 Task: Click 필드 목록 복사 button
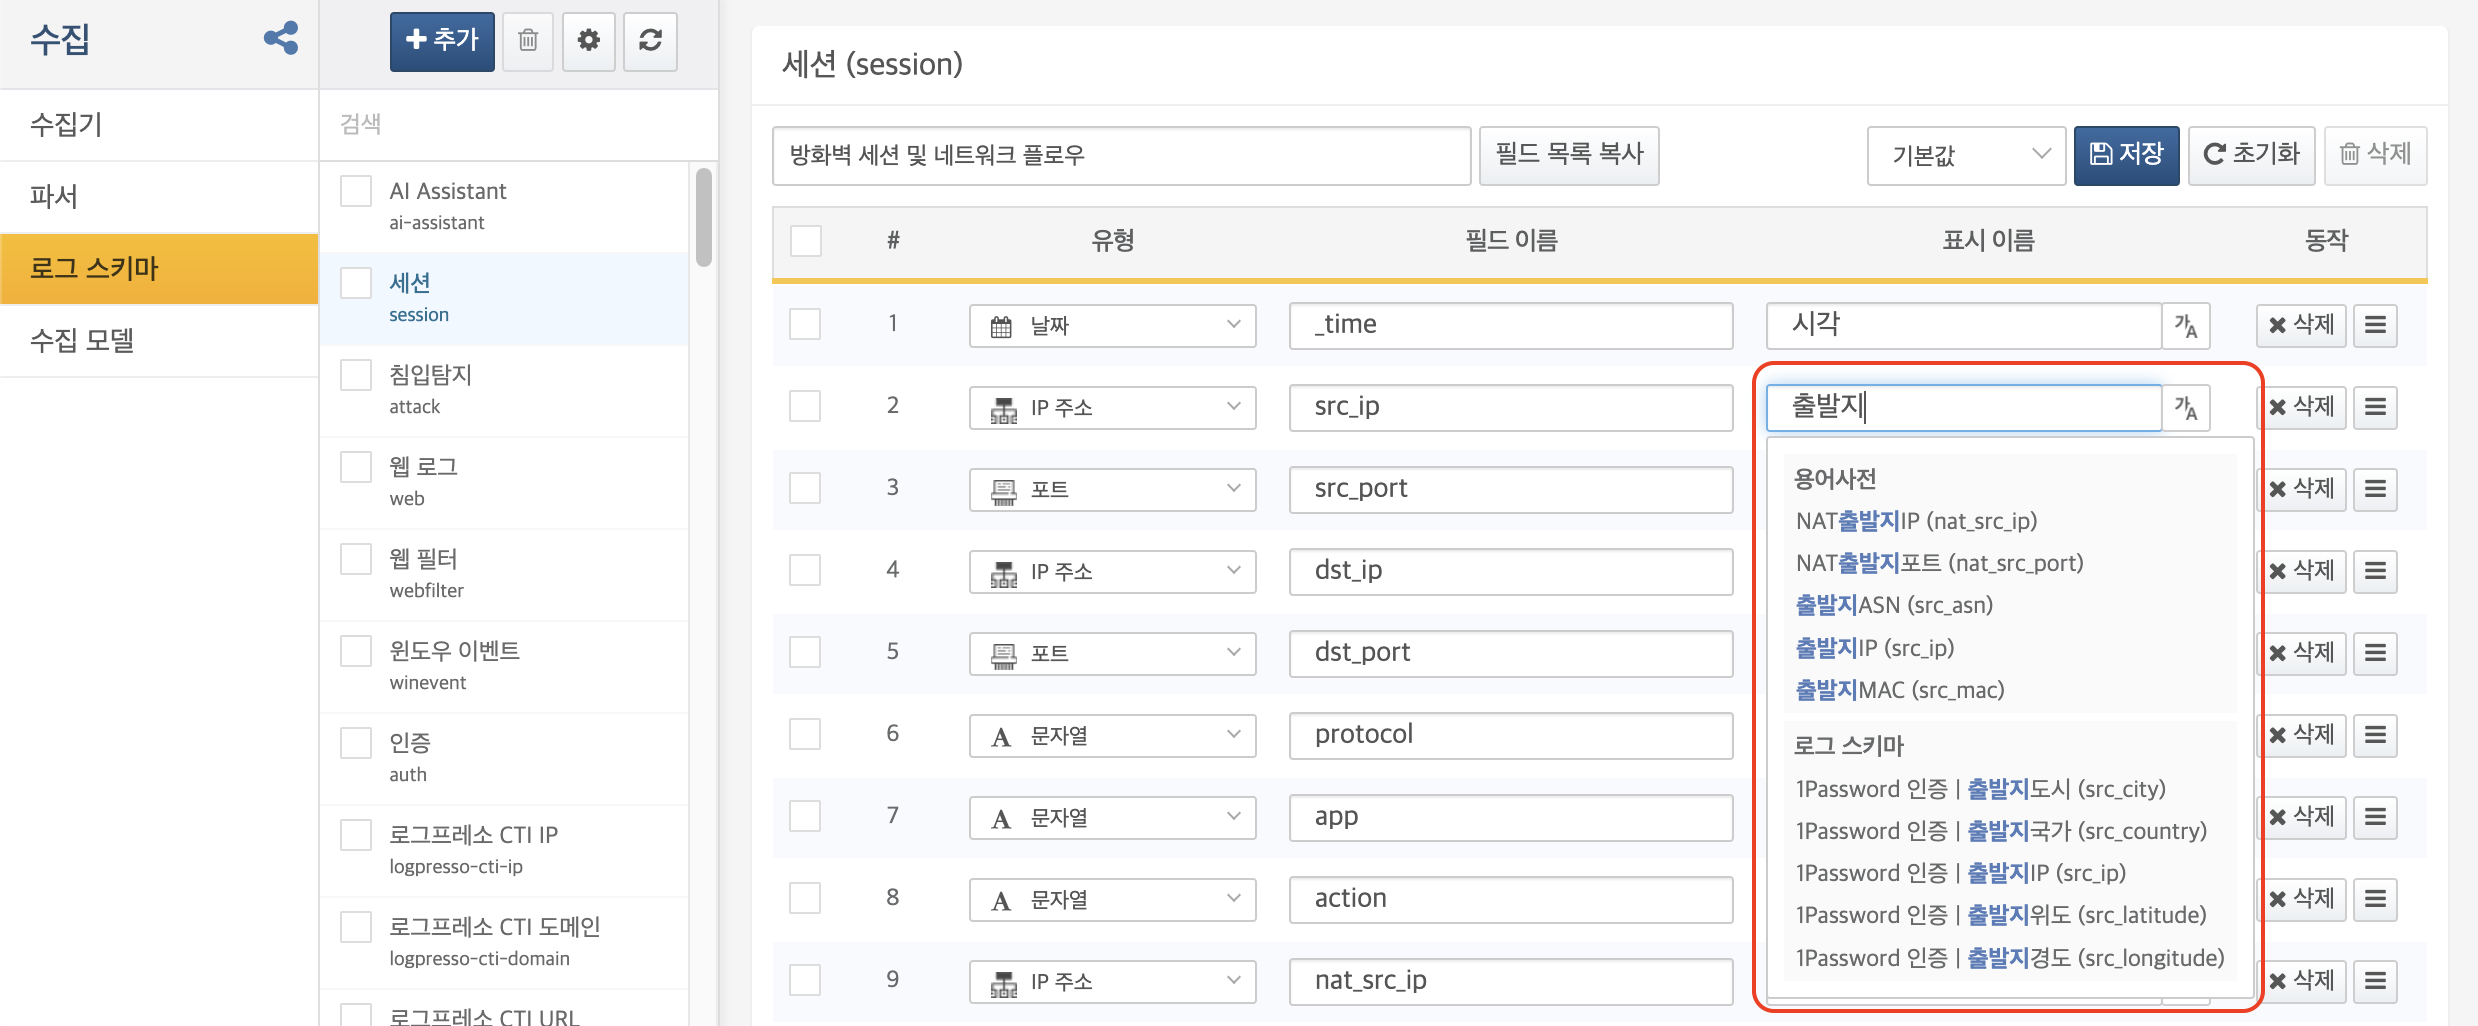pos(1569,155)
